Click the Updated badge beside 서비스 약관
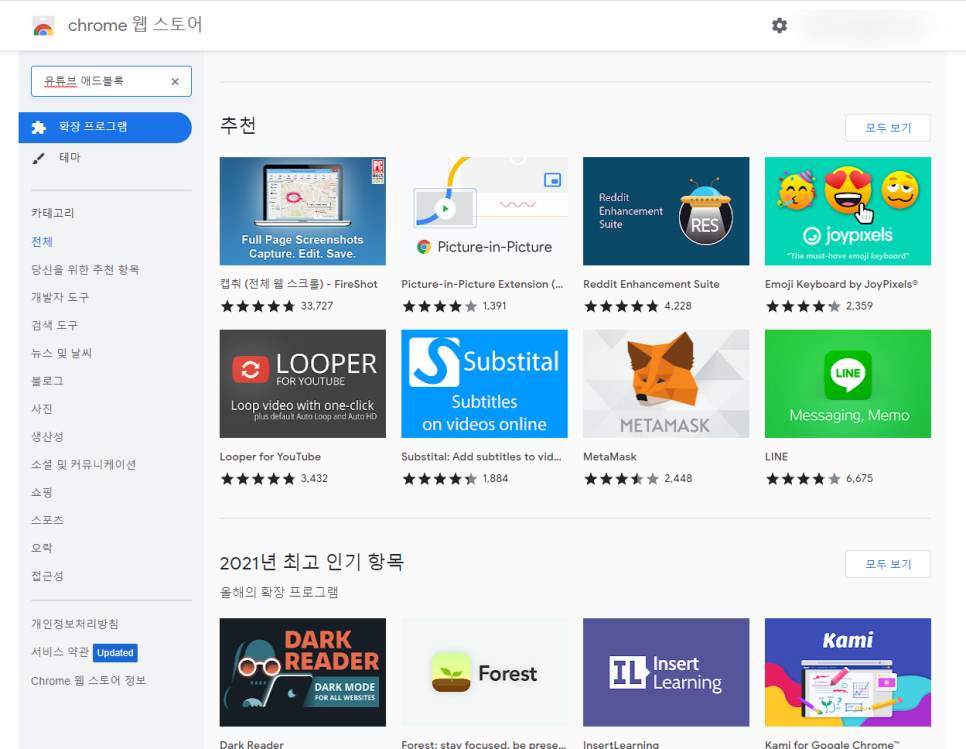Viewport: 966px width, 749px height. click(x=115, y=652)
